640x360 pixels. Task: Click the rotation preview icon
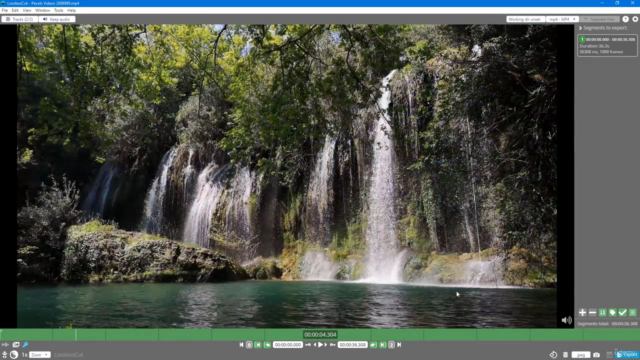coord(553,355)
